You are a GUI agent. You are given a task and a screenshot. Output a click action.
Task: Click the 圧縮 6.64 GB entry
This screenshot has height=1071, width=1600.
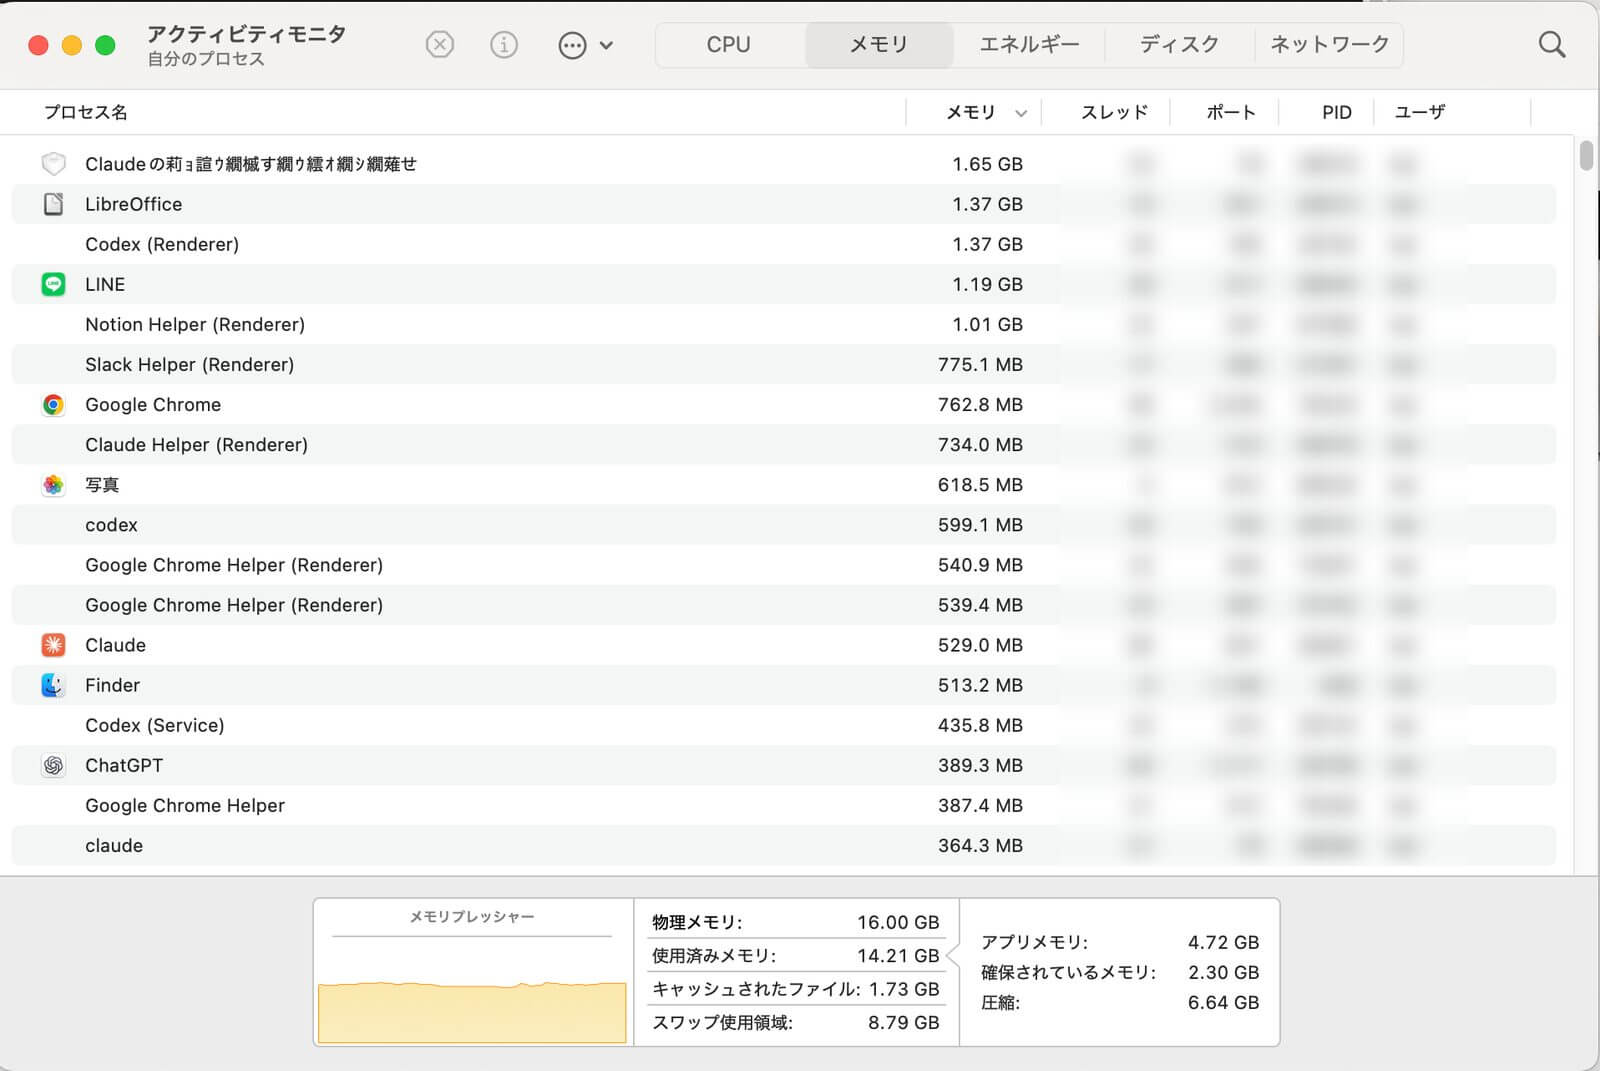(x=1120, y=1002)
